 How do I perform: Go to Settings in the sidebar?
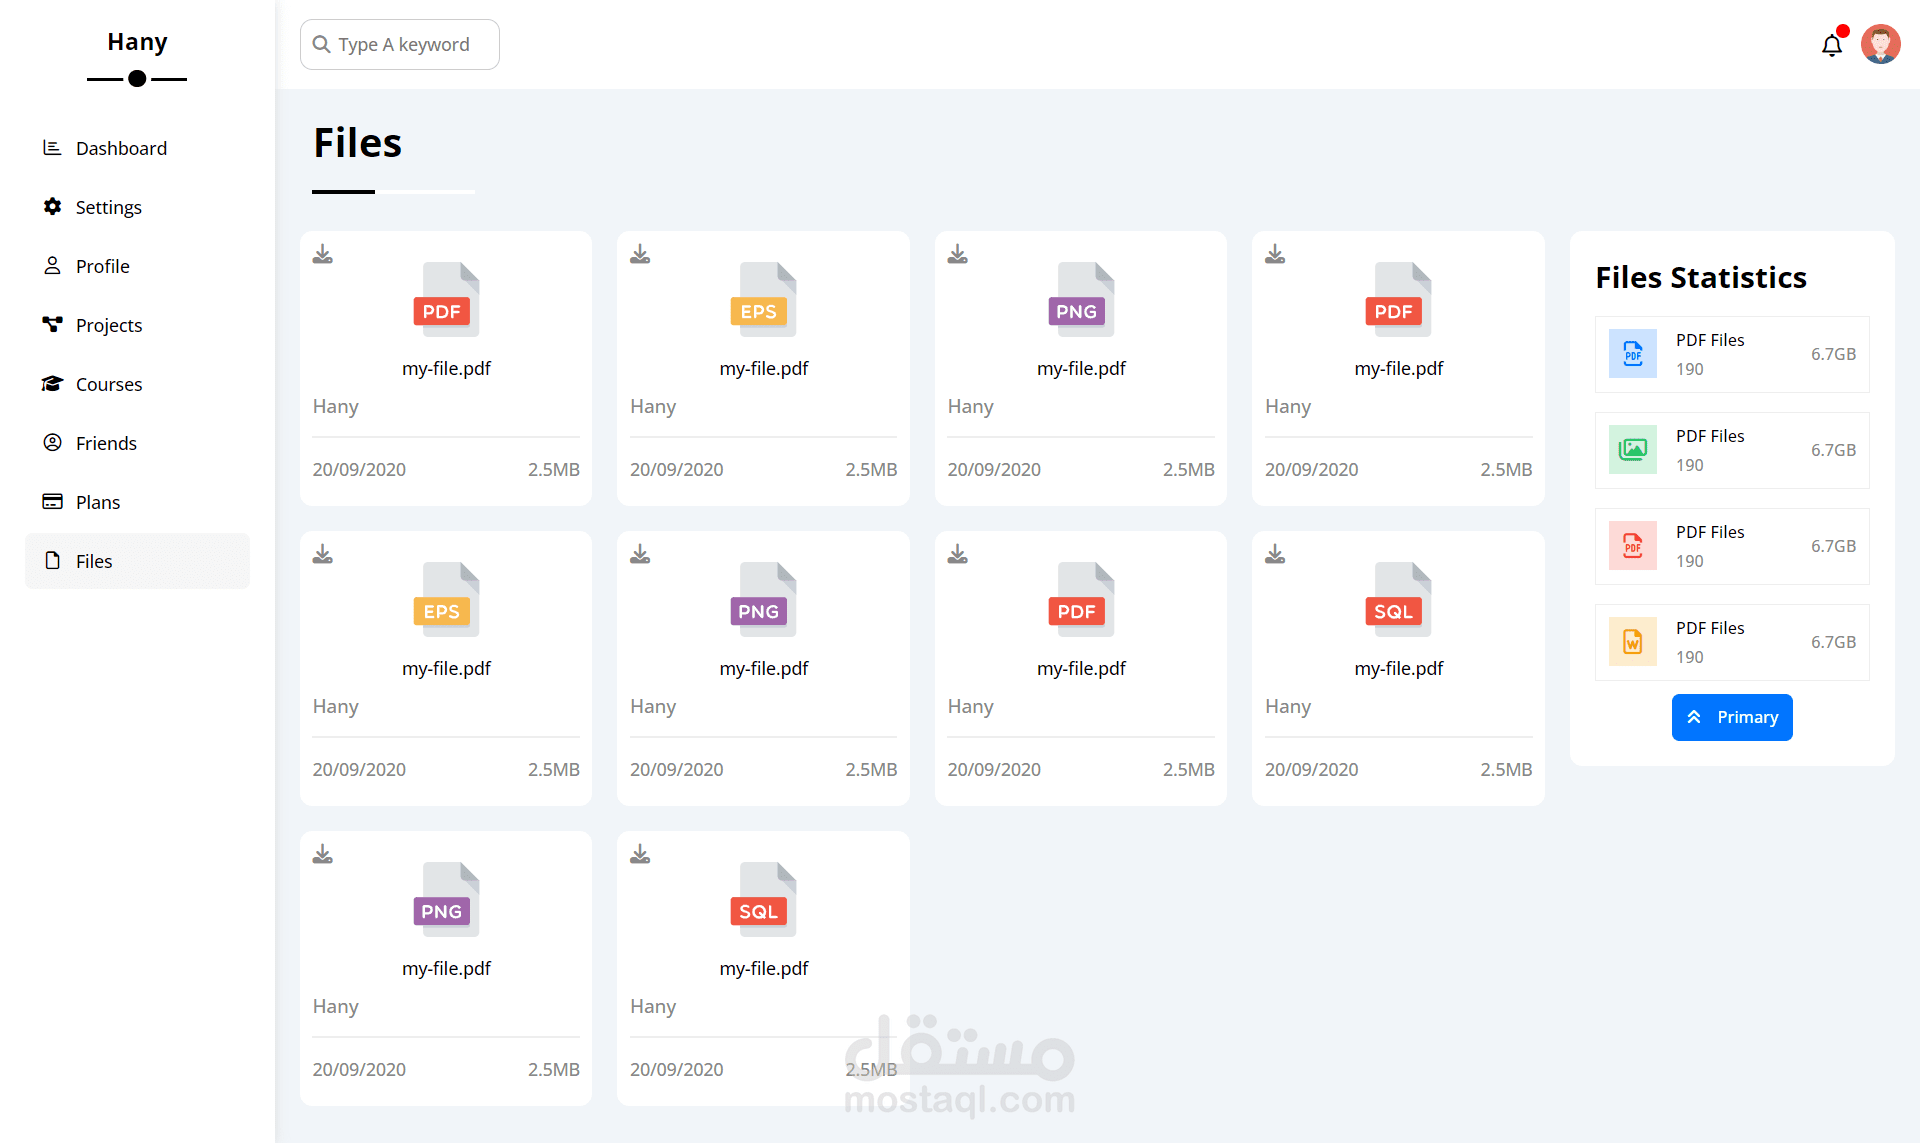pyautogui.click(x=108, y=207)
